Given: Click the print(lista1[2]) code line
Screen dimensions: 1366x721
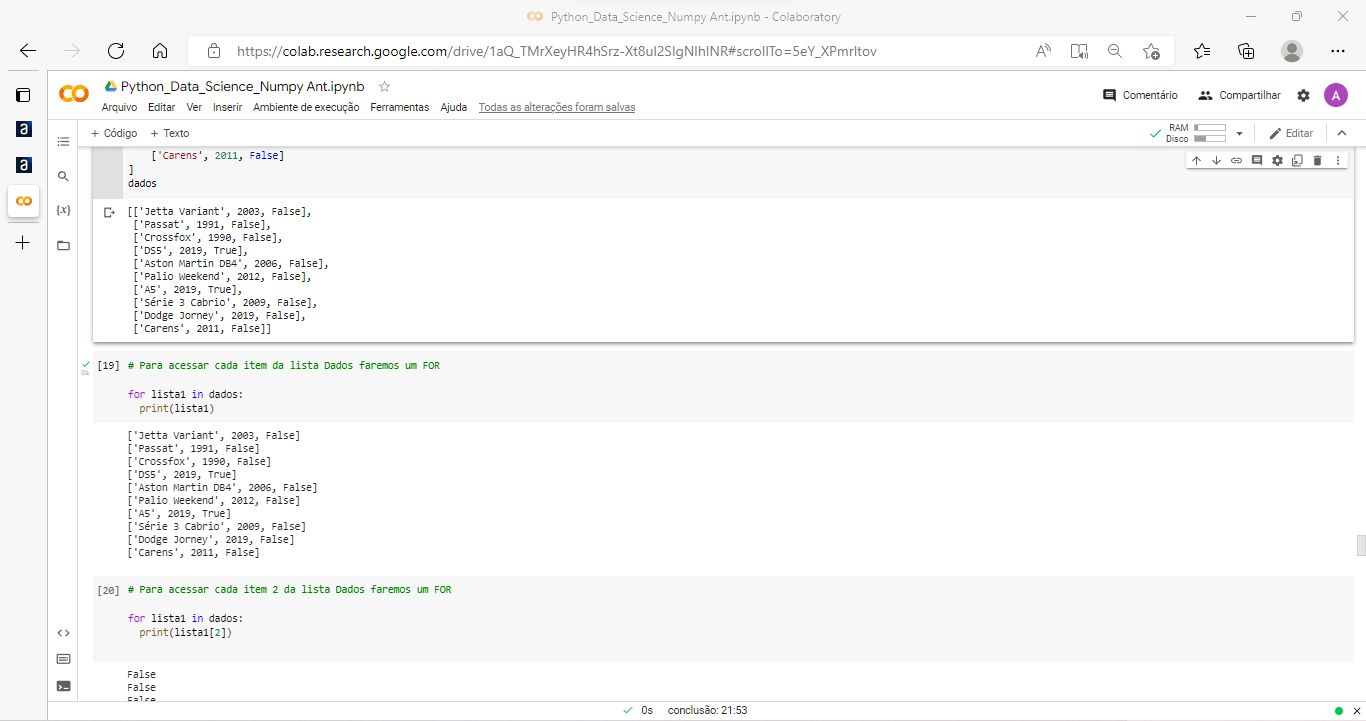Looking at the screenshot, I should pyautogui.click(x=186, y=632).
